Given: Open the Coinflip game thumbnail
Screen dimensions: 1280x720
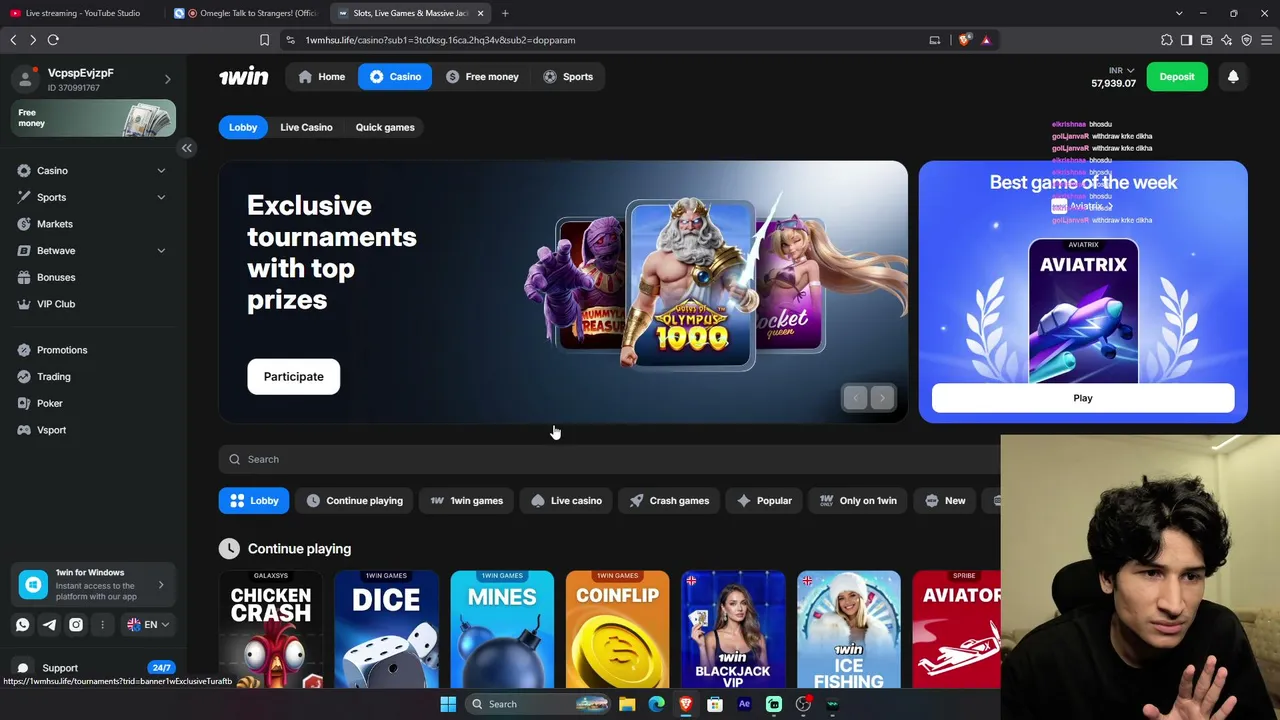Looking at the screenshot, I should click(x=618, y=630).
